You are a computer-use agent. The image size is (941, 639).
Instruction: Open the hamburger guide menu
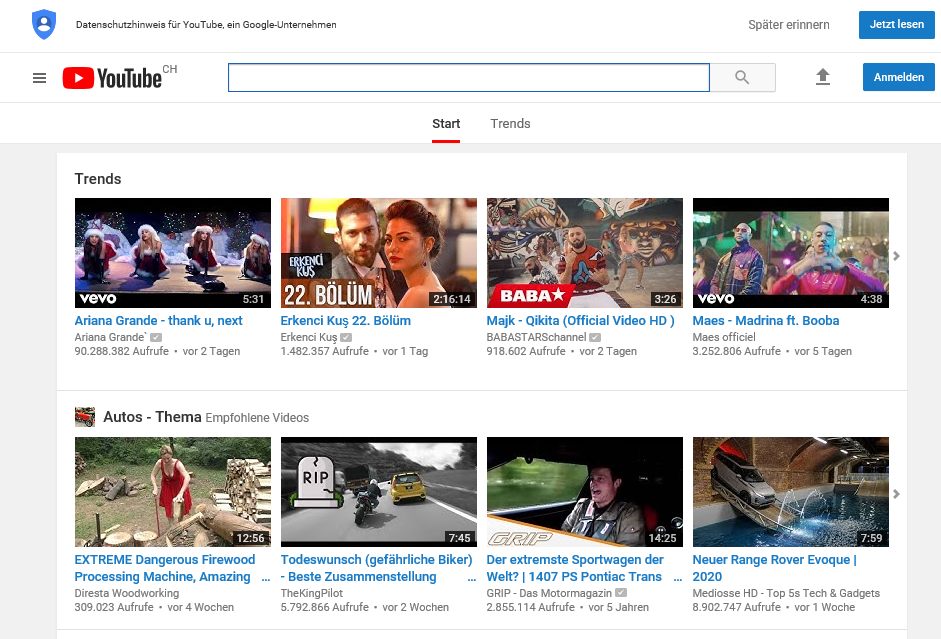(x=39, y=77)
